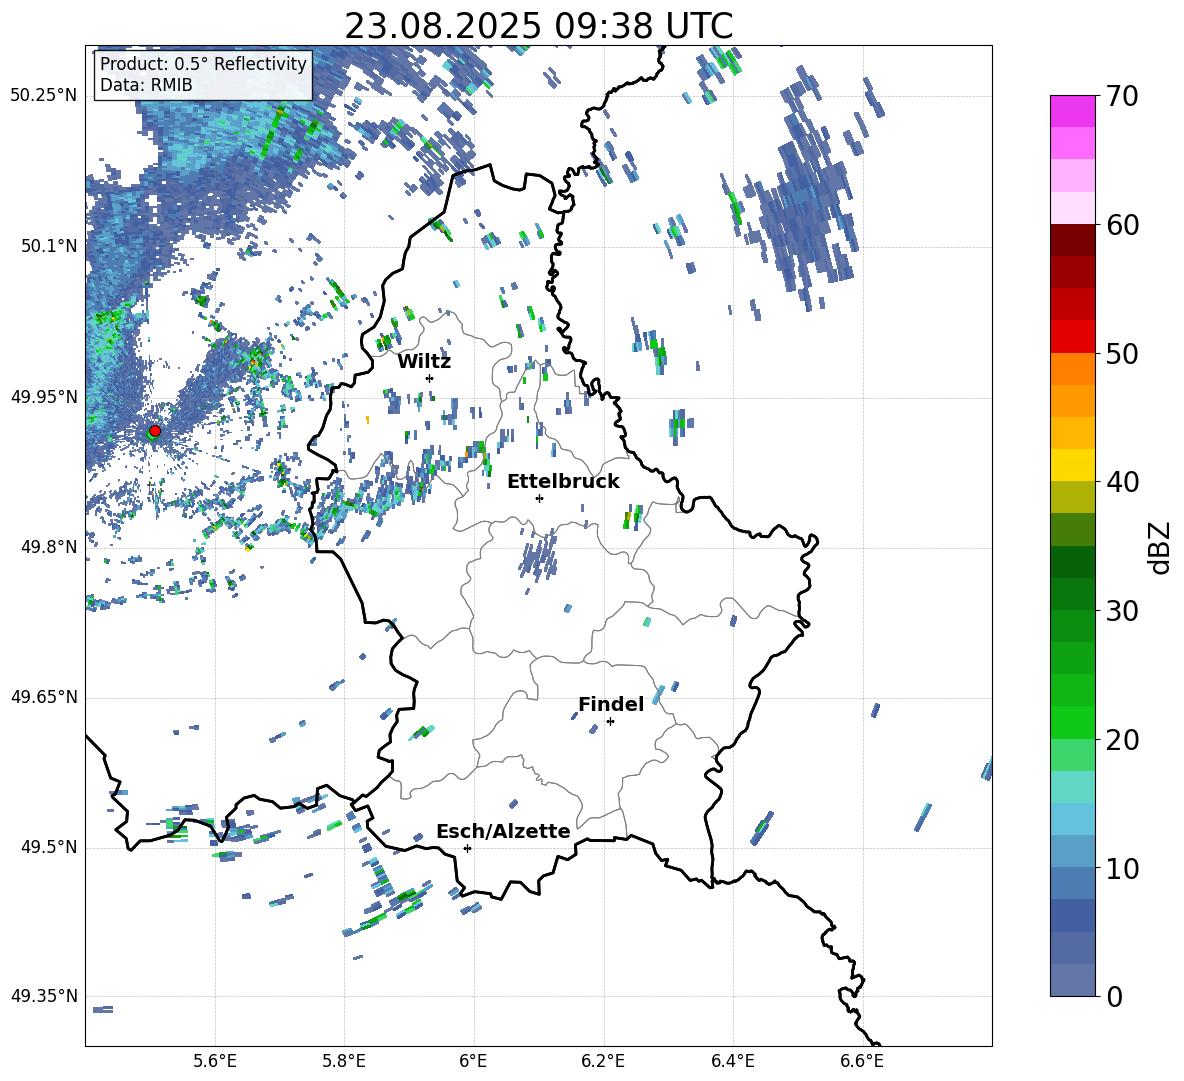Click the 49.5°N latitude label
1184x1081 pixels.
[x=49, y=848]
